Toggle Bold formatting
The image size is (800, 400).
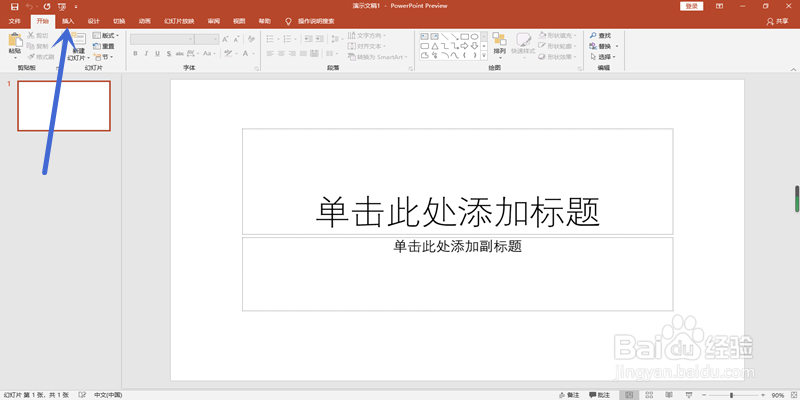(135, 53)
